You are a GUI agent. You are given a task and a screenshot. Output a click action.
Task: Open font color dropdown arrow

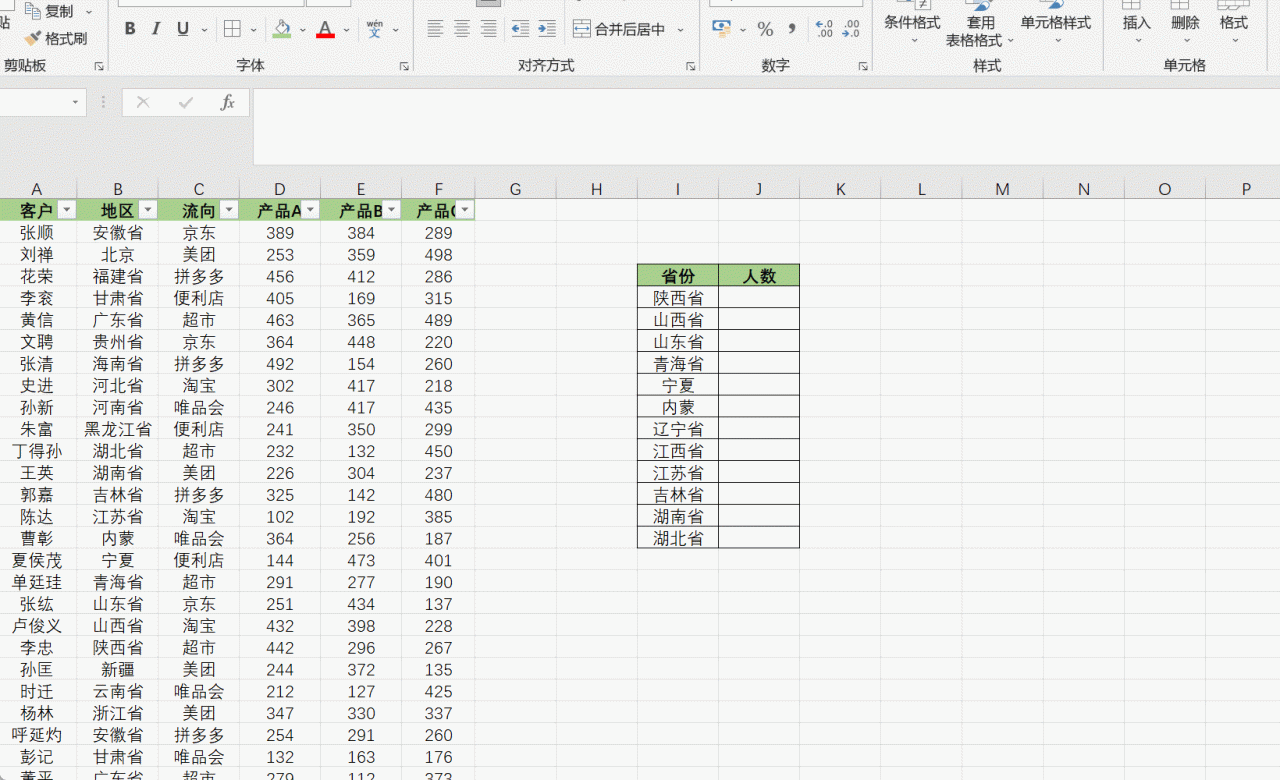pos(346,30)
